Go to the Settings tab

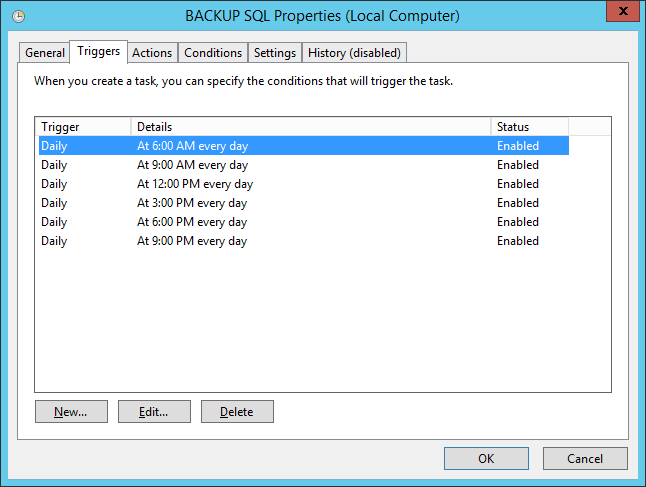[275, 53]
